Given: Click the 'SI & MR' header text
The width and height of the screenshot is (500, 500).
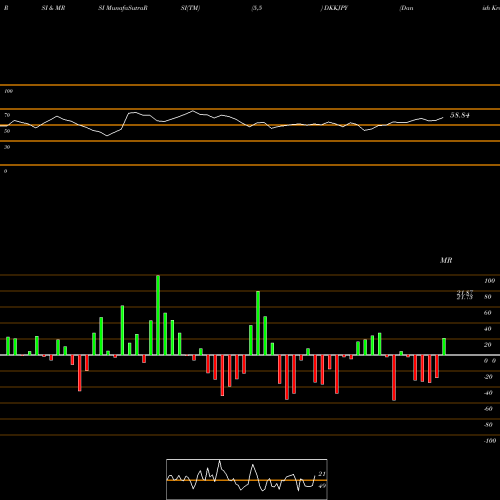Looking at the screenshot, I should 53,8.
